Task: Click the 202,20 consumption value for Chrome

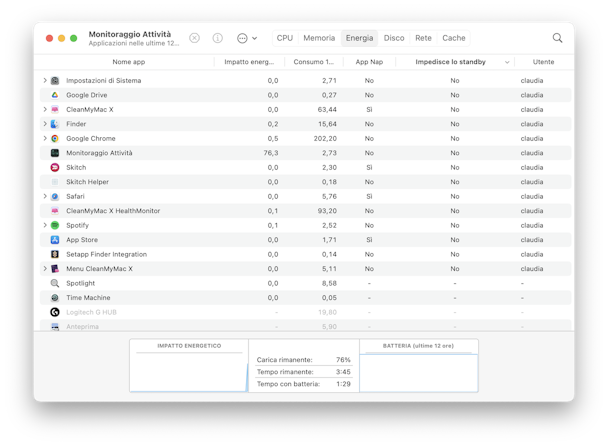Action: tap(325, 138)
